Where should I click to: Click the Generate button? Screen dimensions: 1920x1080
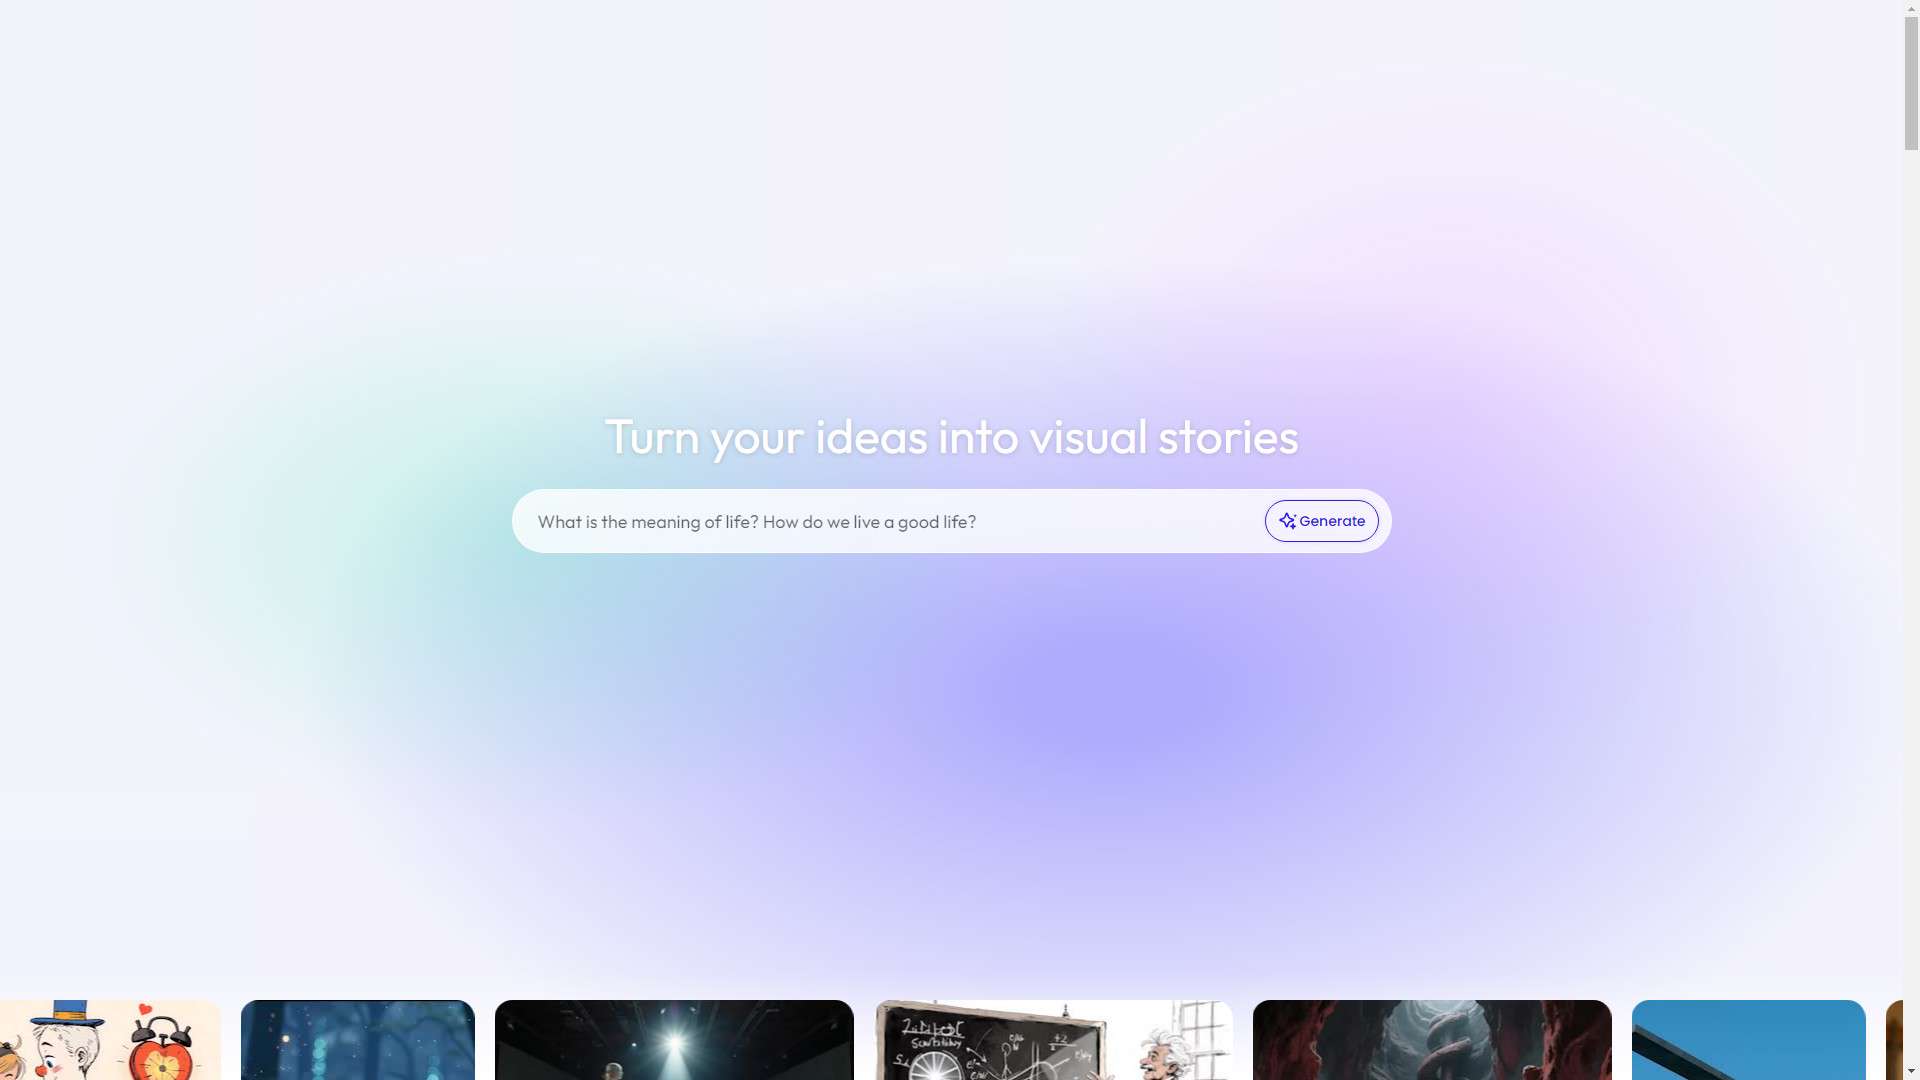coord(1321,521)
